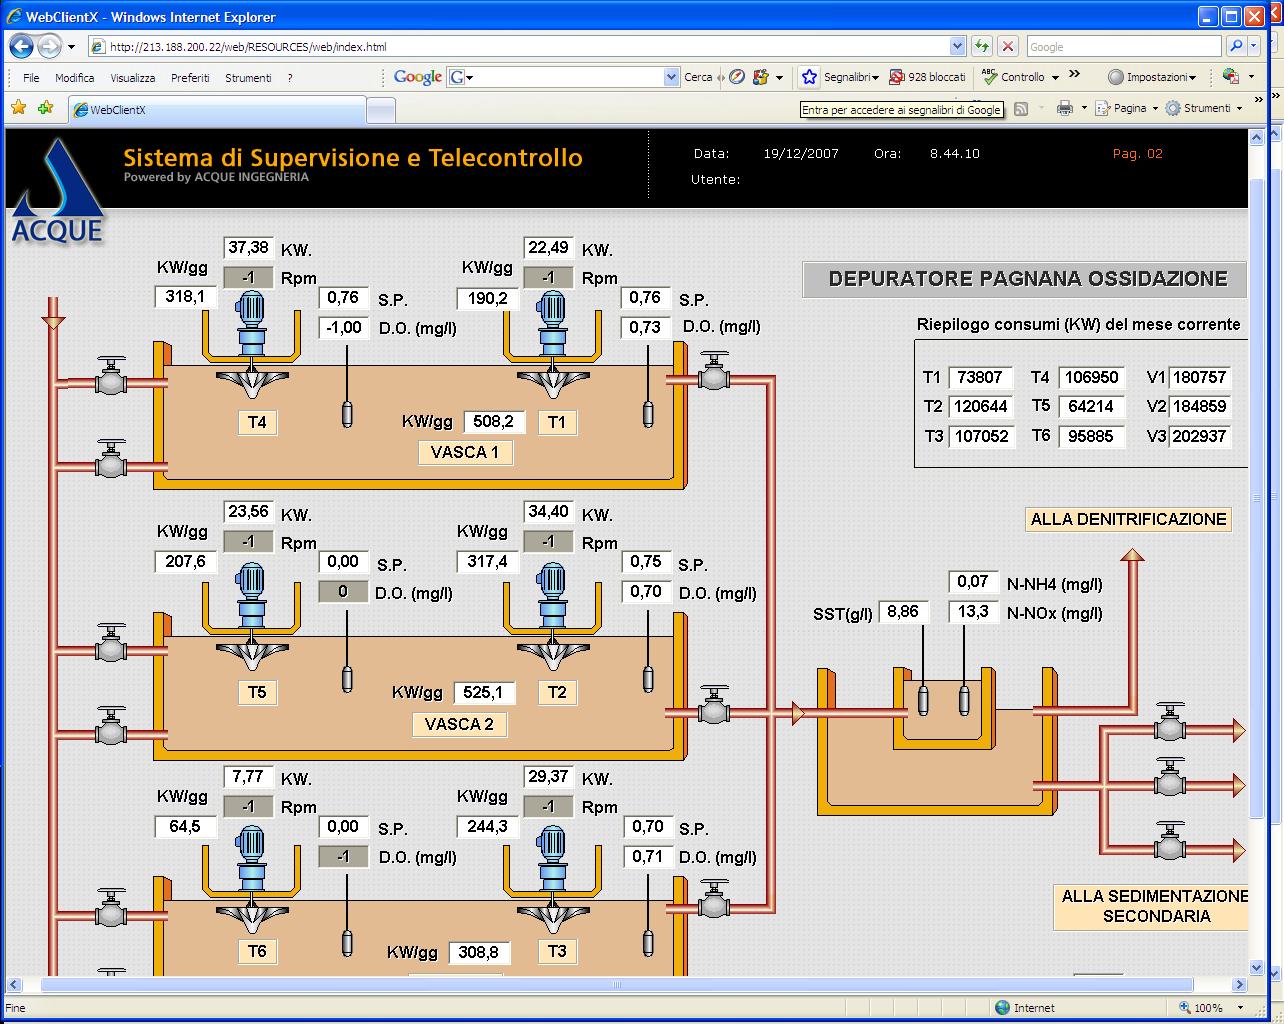Click the 928 bloccati popup blocker icon
Viewport: 1284px width, 1024px height.
point(896,77)
